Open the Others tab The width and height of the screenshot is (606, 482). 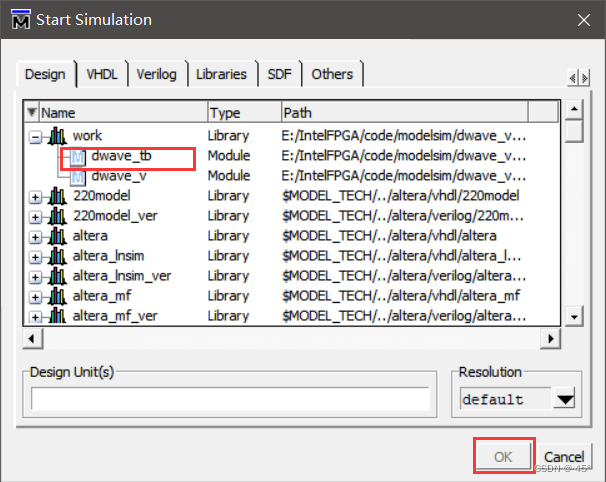pyautogui.click(x=332, y=74)
